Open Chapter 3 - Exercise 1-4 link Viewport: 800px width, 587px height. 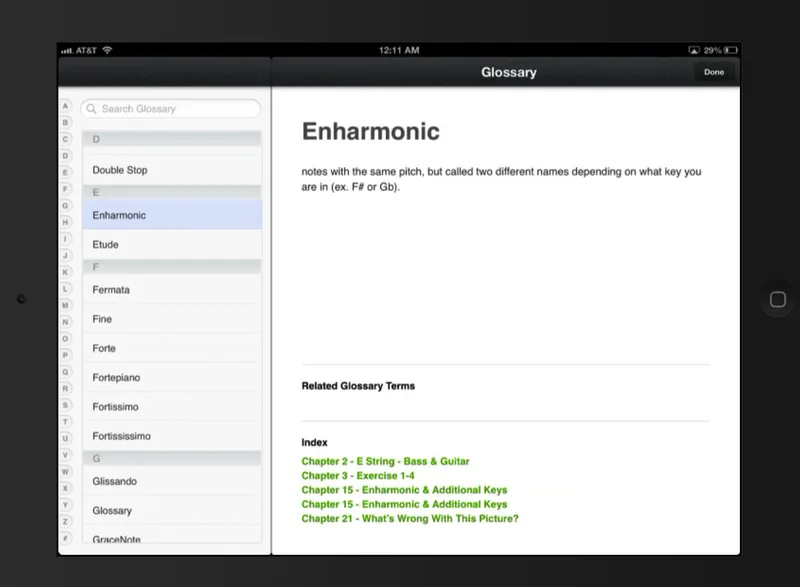click(358, 475)
